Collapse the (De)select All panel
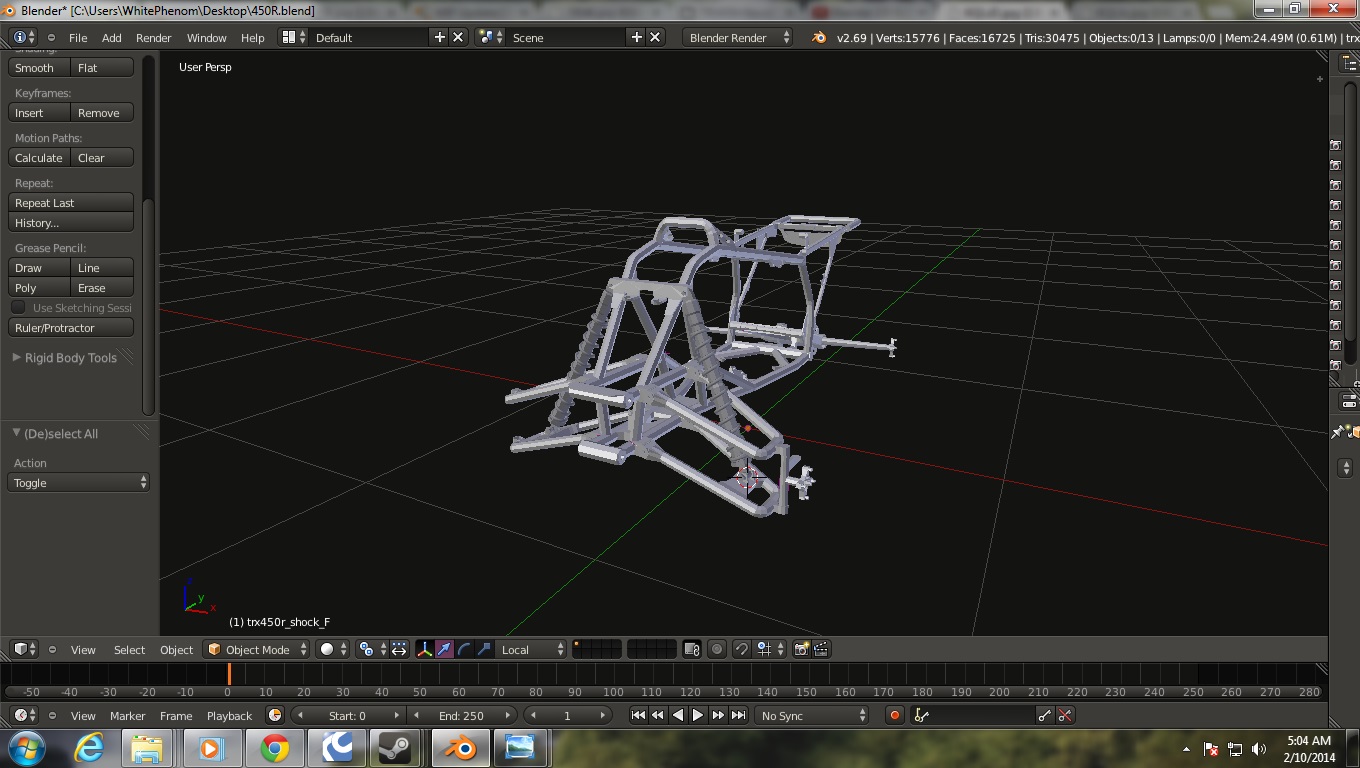 click(16, 433)
